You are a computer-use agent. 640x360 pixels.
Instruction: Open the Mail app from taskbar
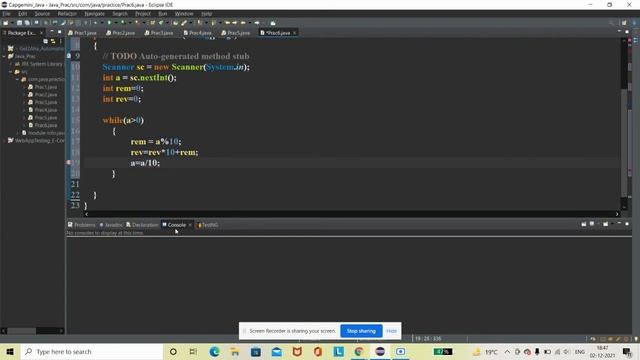[x=276, y=351]
